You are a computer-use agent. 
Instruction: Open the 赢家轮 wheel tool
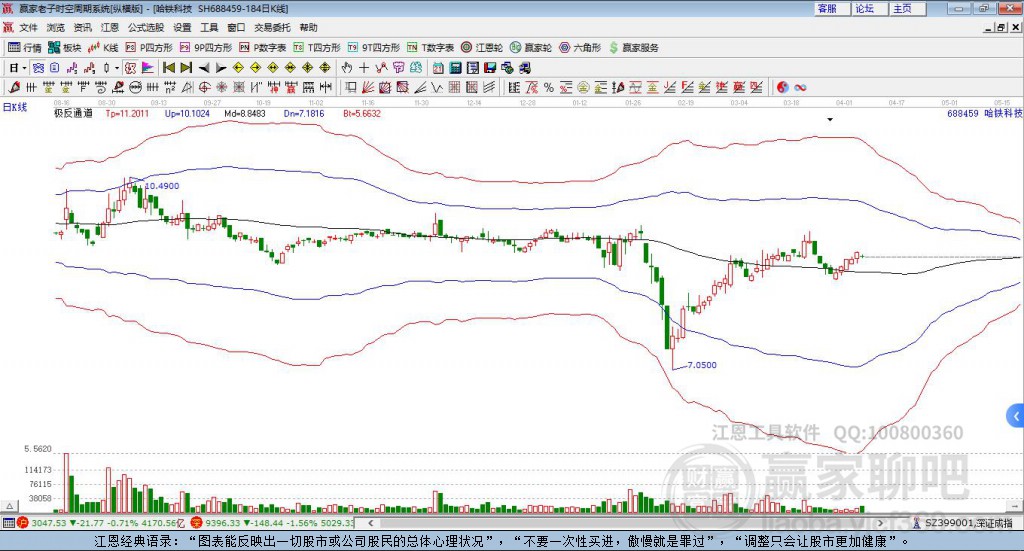tap(531, 48)
